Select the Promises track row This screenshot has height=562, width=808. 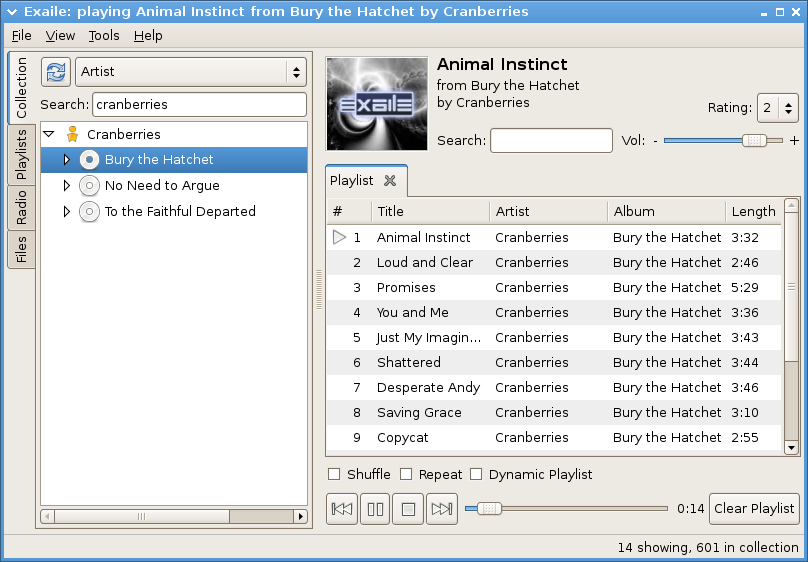[554, 287]
